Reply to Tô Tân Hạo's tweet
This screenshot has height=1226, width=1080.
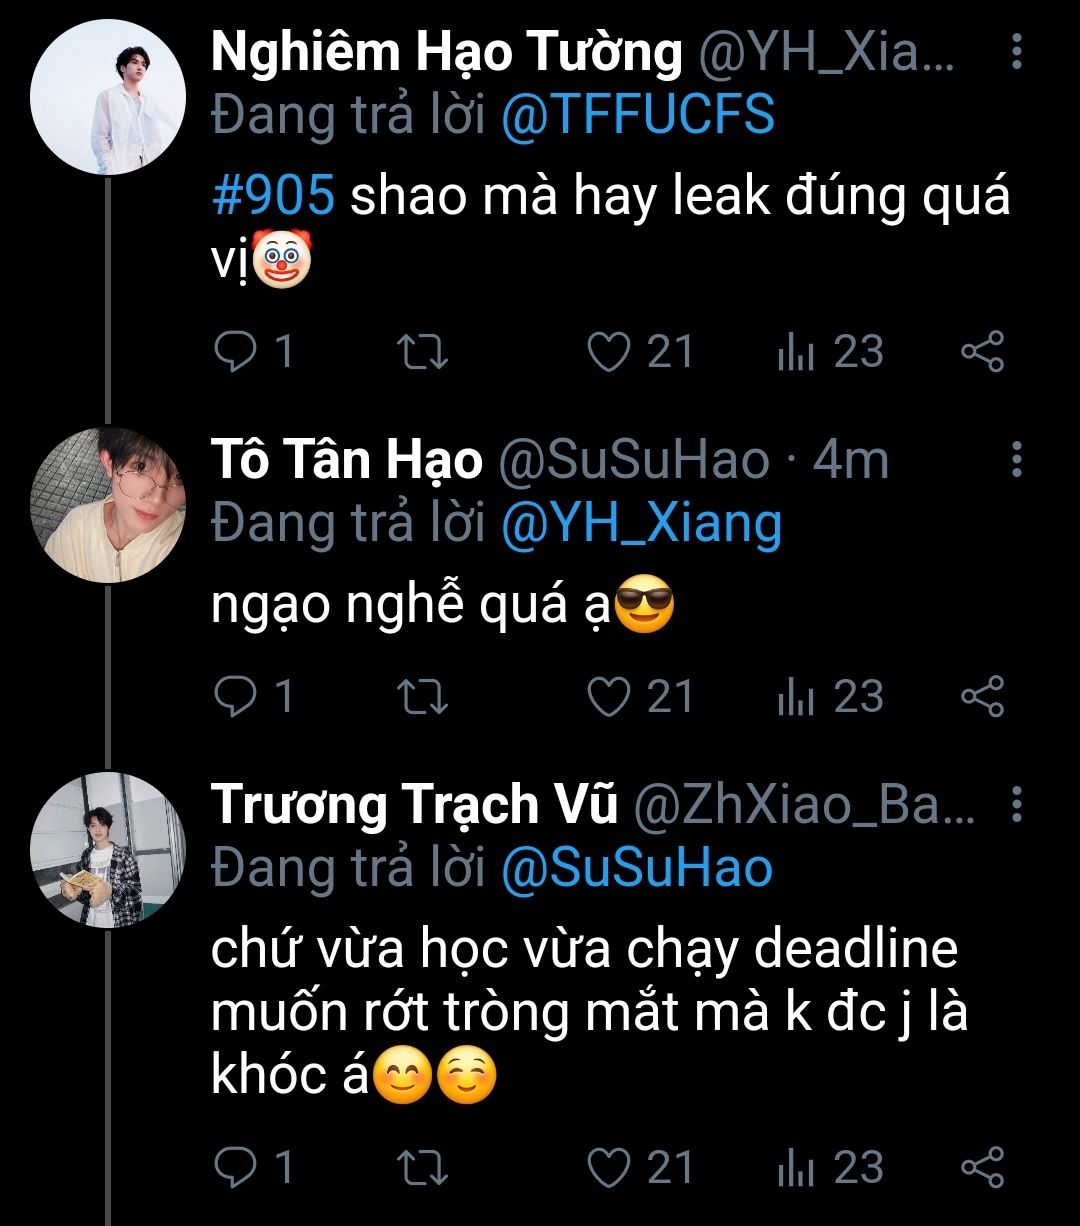coord(236,697)
